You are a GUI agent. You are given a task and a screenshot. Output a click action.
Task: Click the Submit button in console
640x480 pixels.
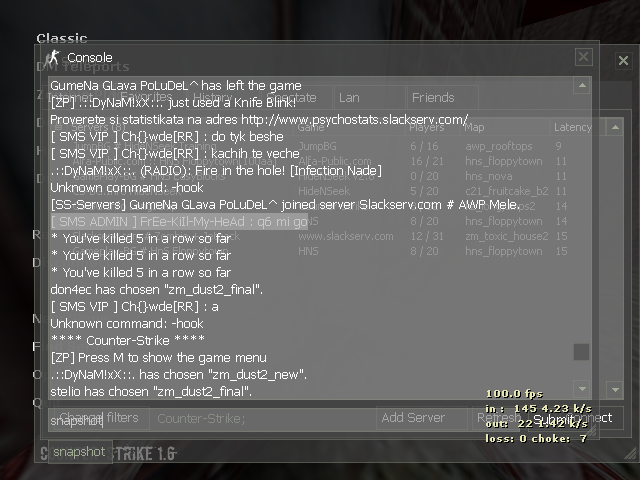(551, 419)
